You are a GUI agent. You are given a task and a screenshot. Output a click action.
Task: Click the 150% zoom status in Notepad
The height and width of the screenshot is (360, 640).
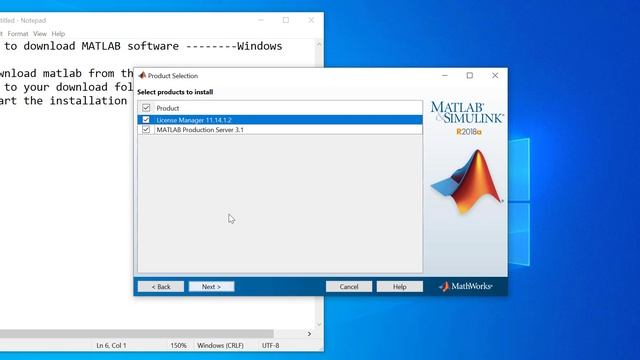pyautogui.click(x=178, y=345)
